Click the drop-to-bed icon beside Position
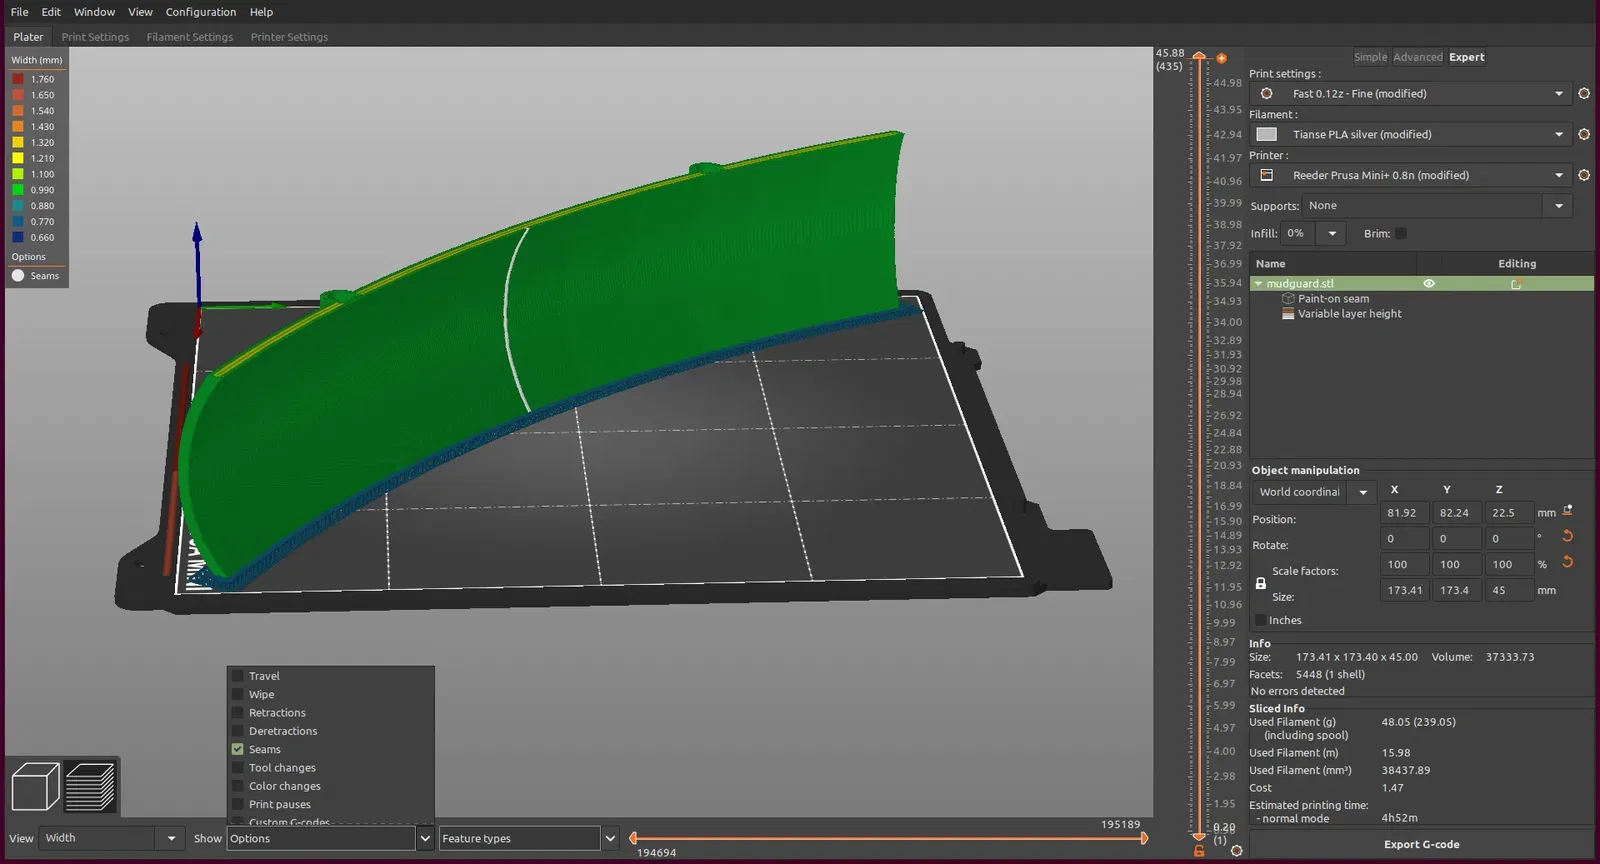 point(1567,511)
